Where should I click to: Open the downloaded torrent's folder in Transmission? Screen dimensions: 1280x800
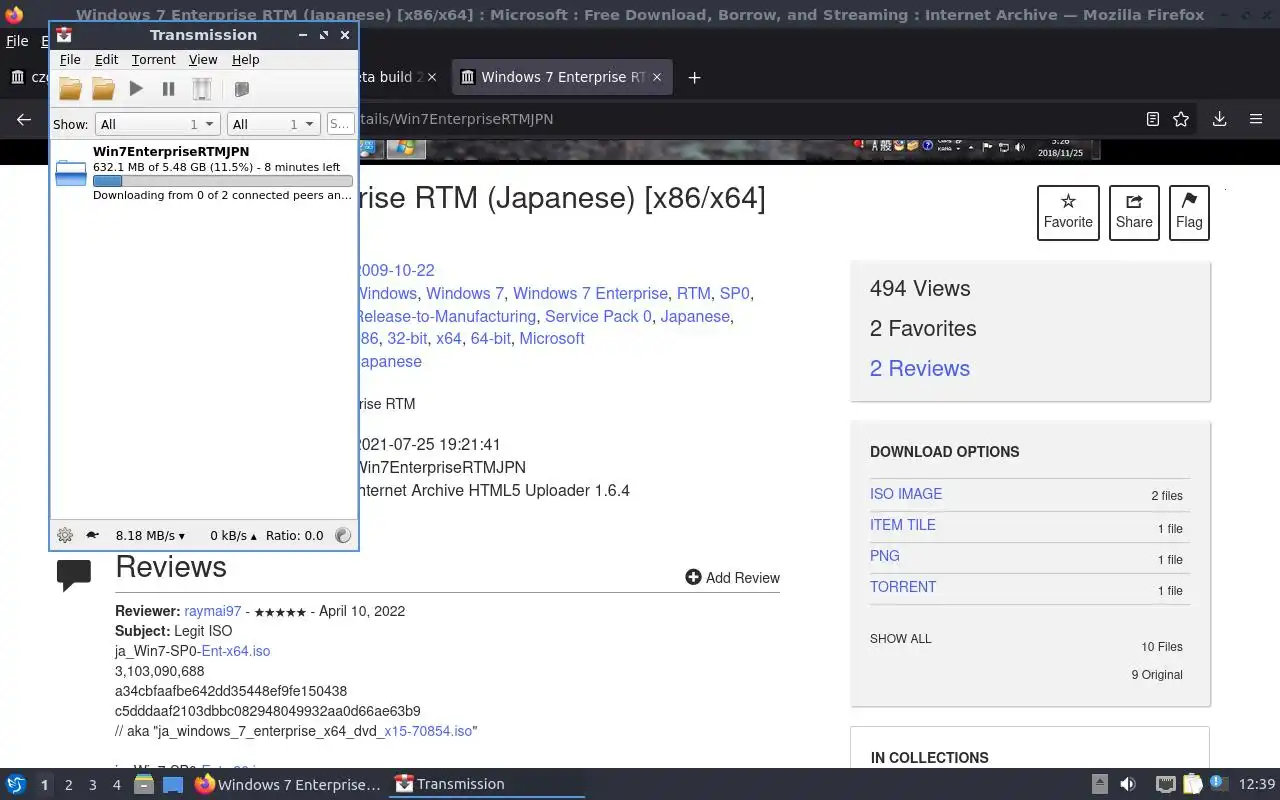[x=103, y=89]
